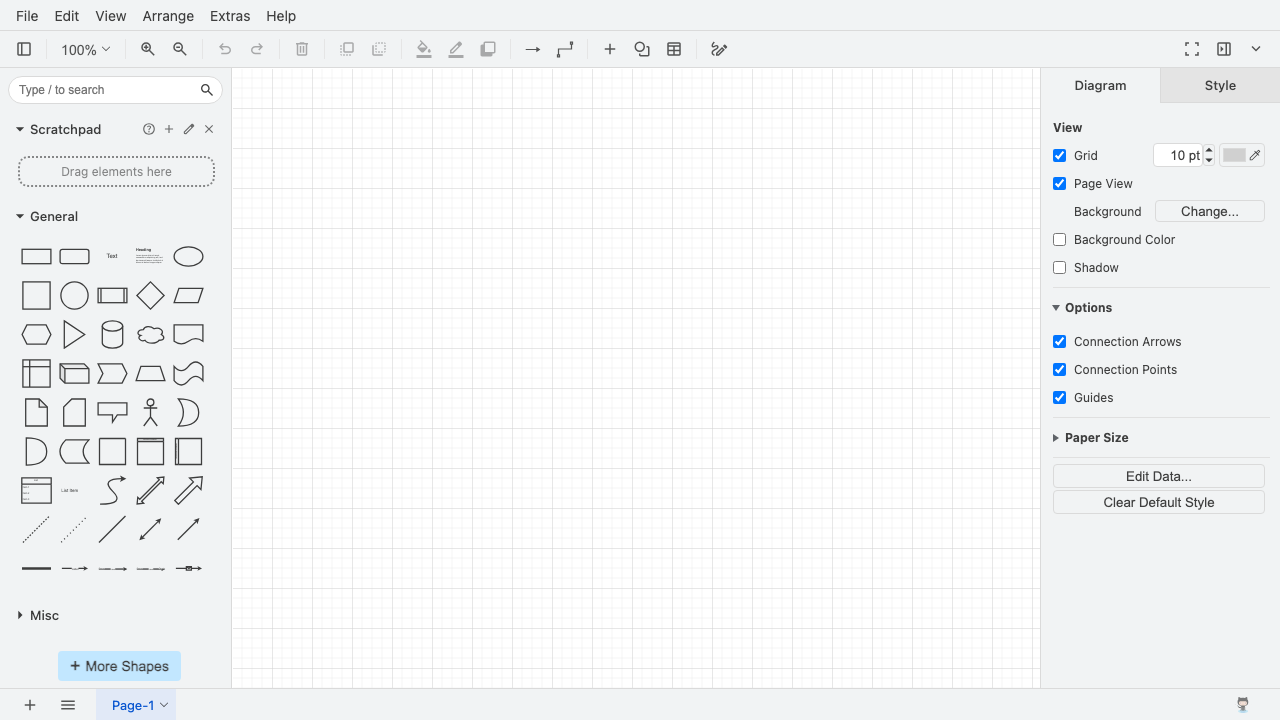The height and width of the screenshot is (720, 1280).
Task: Open the Connection arrow style icon
Action: pyautogui.click(x=533, y=49)
